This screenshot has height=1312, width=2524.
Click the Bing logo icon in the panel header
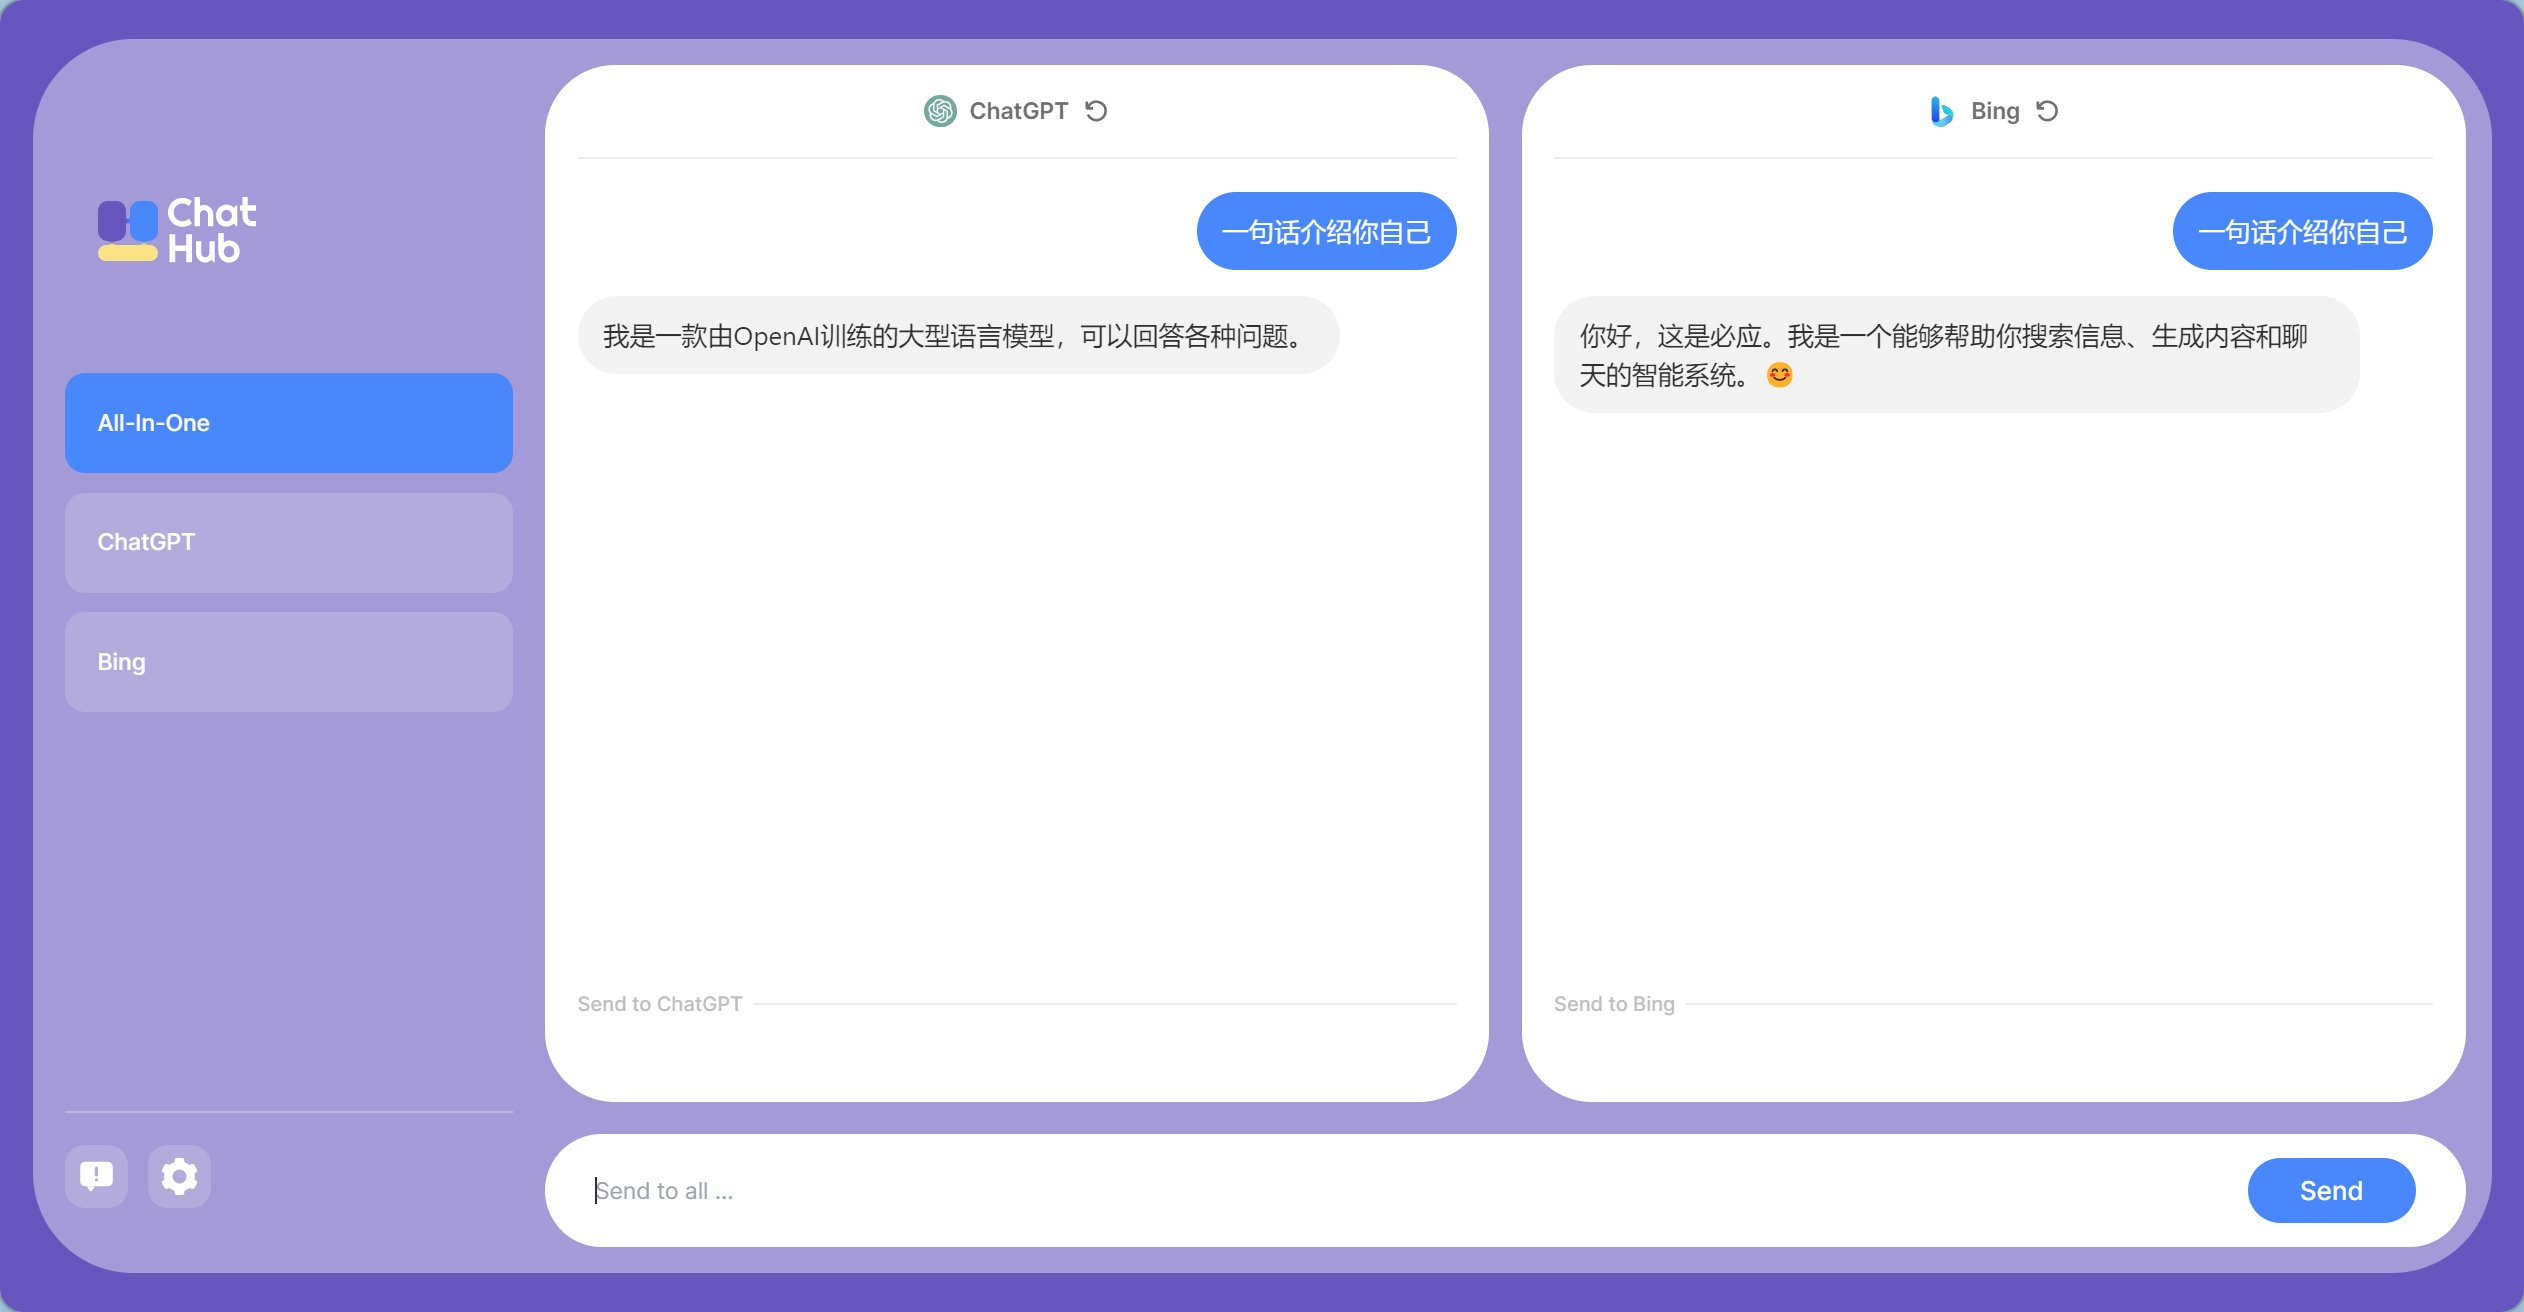[x=1941, y=111]
